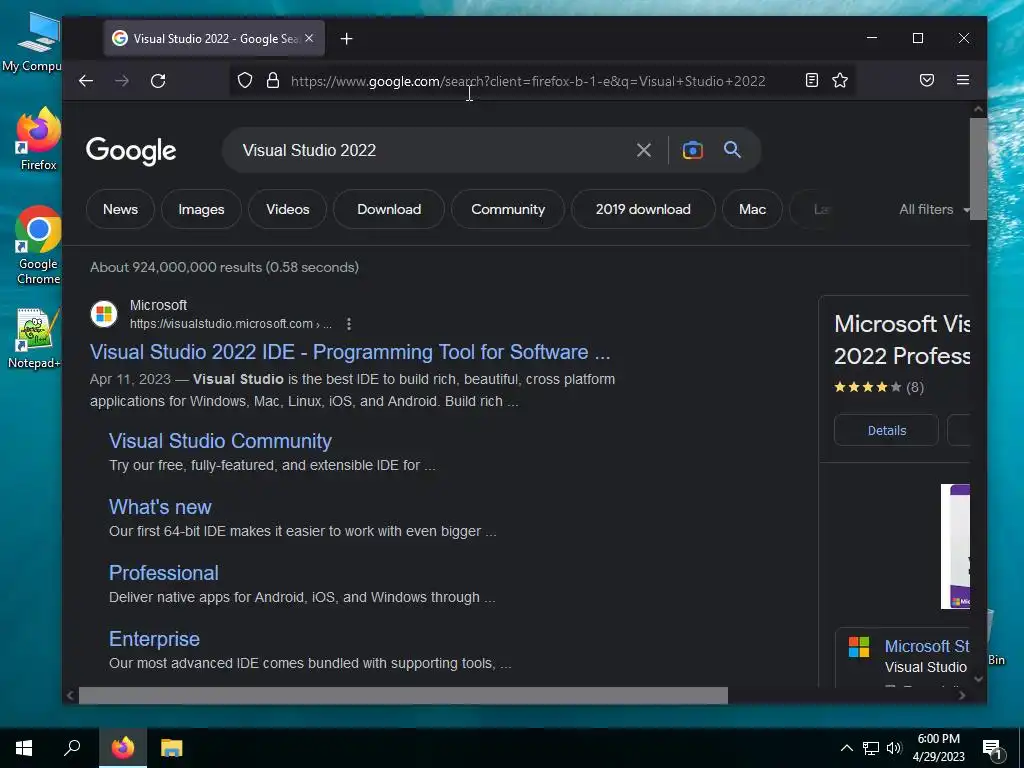Select the Download filter chip
The width and height of the screenshot is (1024, 768).
click(389, 209)
